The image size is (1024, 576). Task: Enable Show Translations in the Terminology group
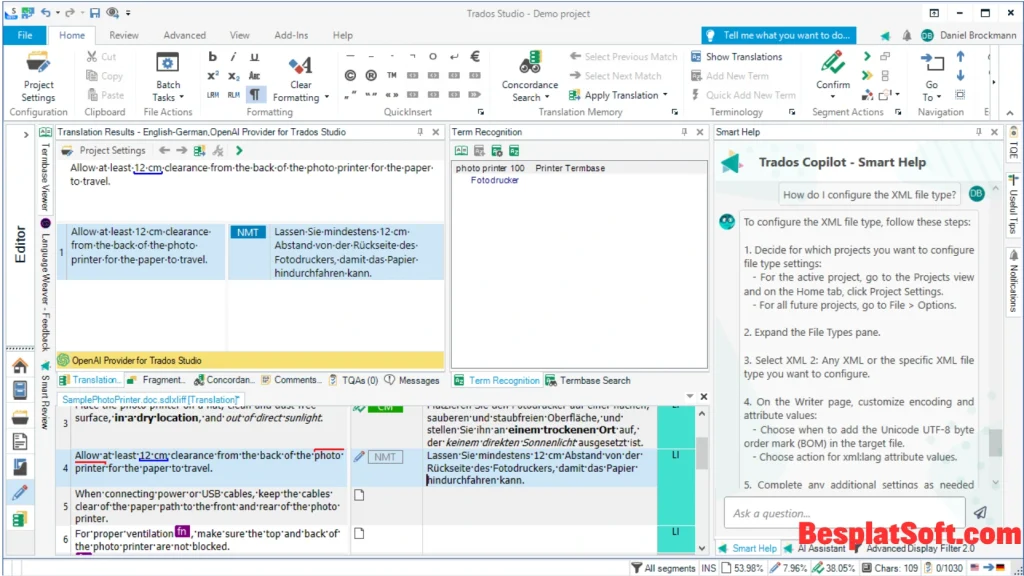click(x=743, y=56)
